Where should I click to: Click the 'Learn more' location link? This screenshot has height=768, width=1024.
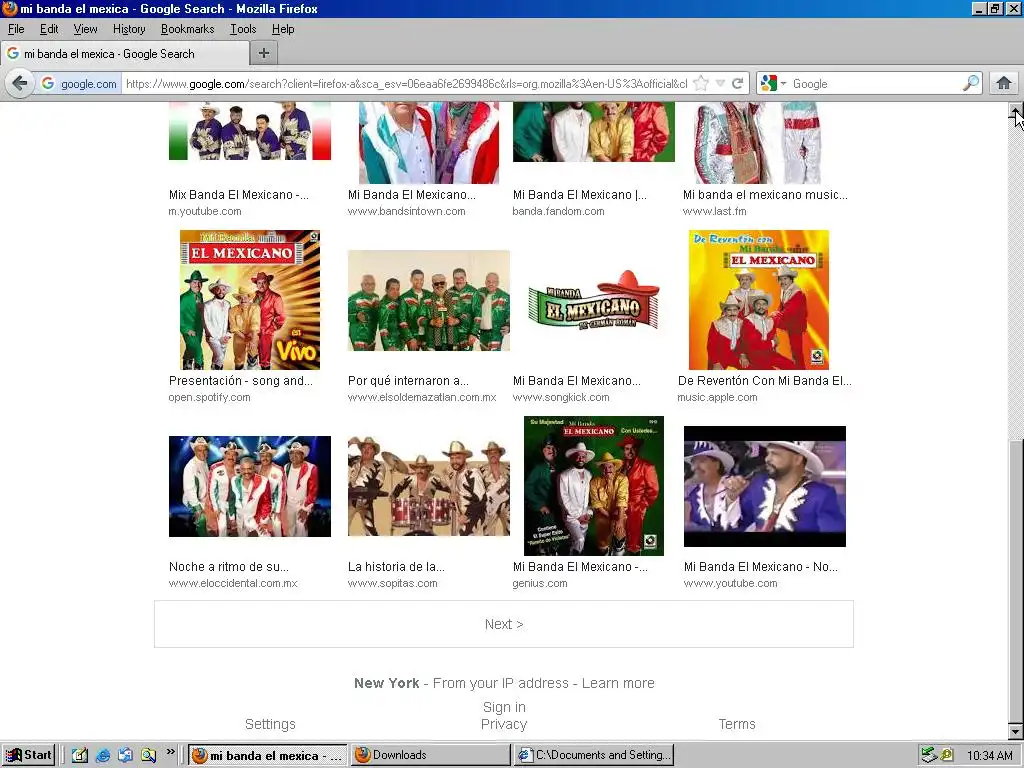(x=618, y=683)
